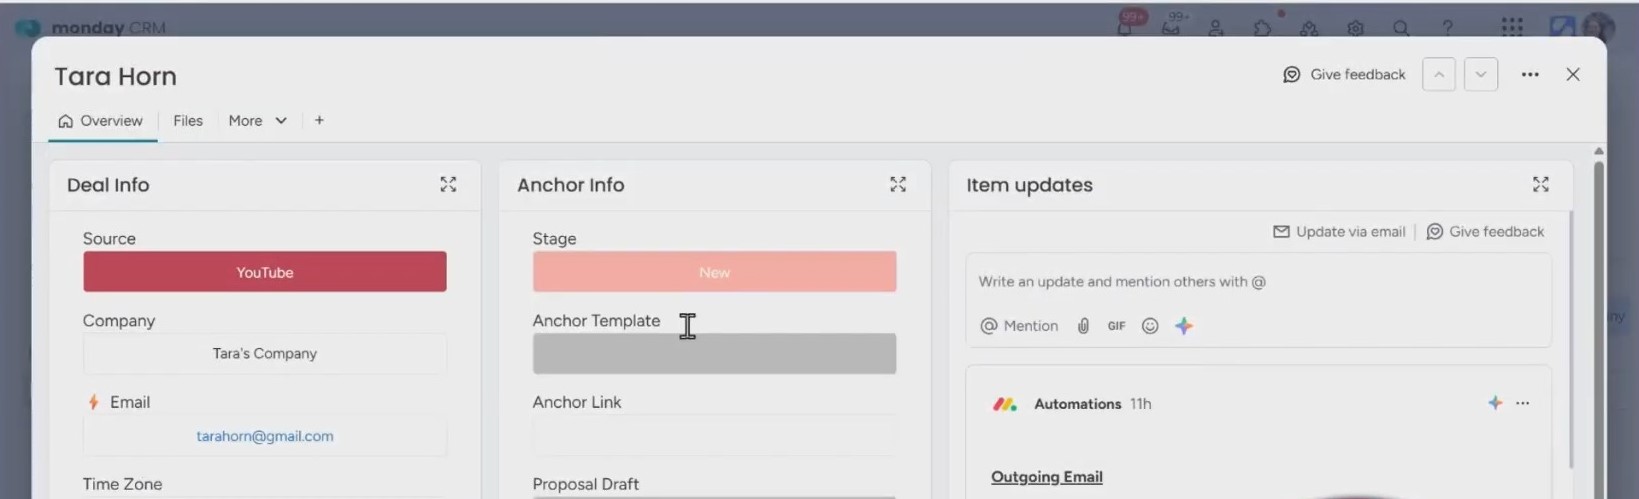
Task: Click the Time Zone field label
Action: 122,484
